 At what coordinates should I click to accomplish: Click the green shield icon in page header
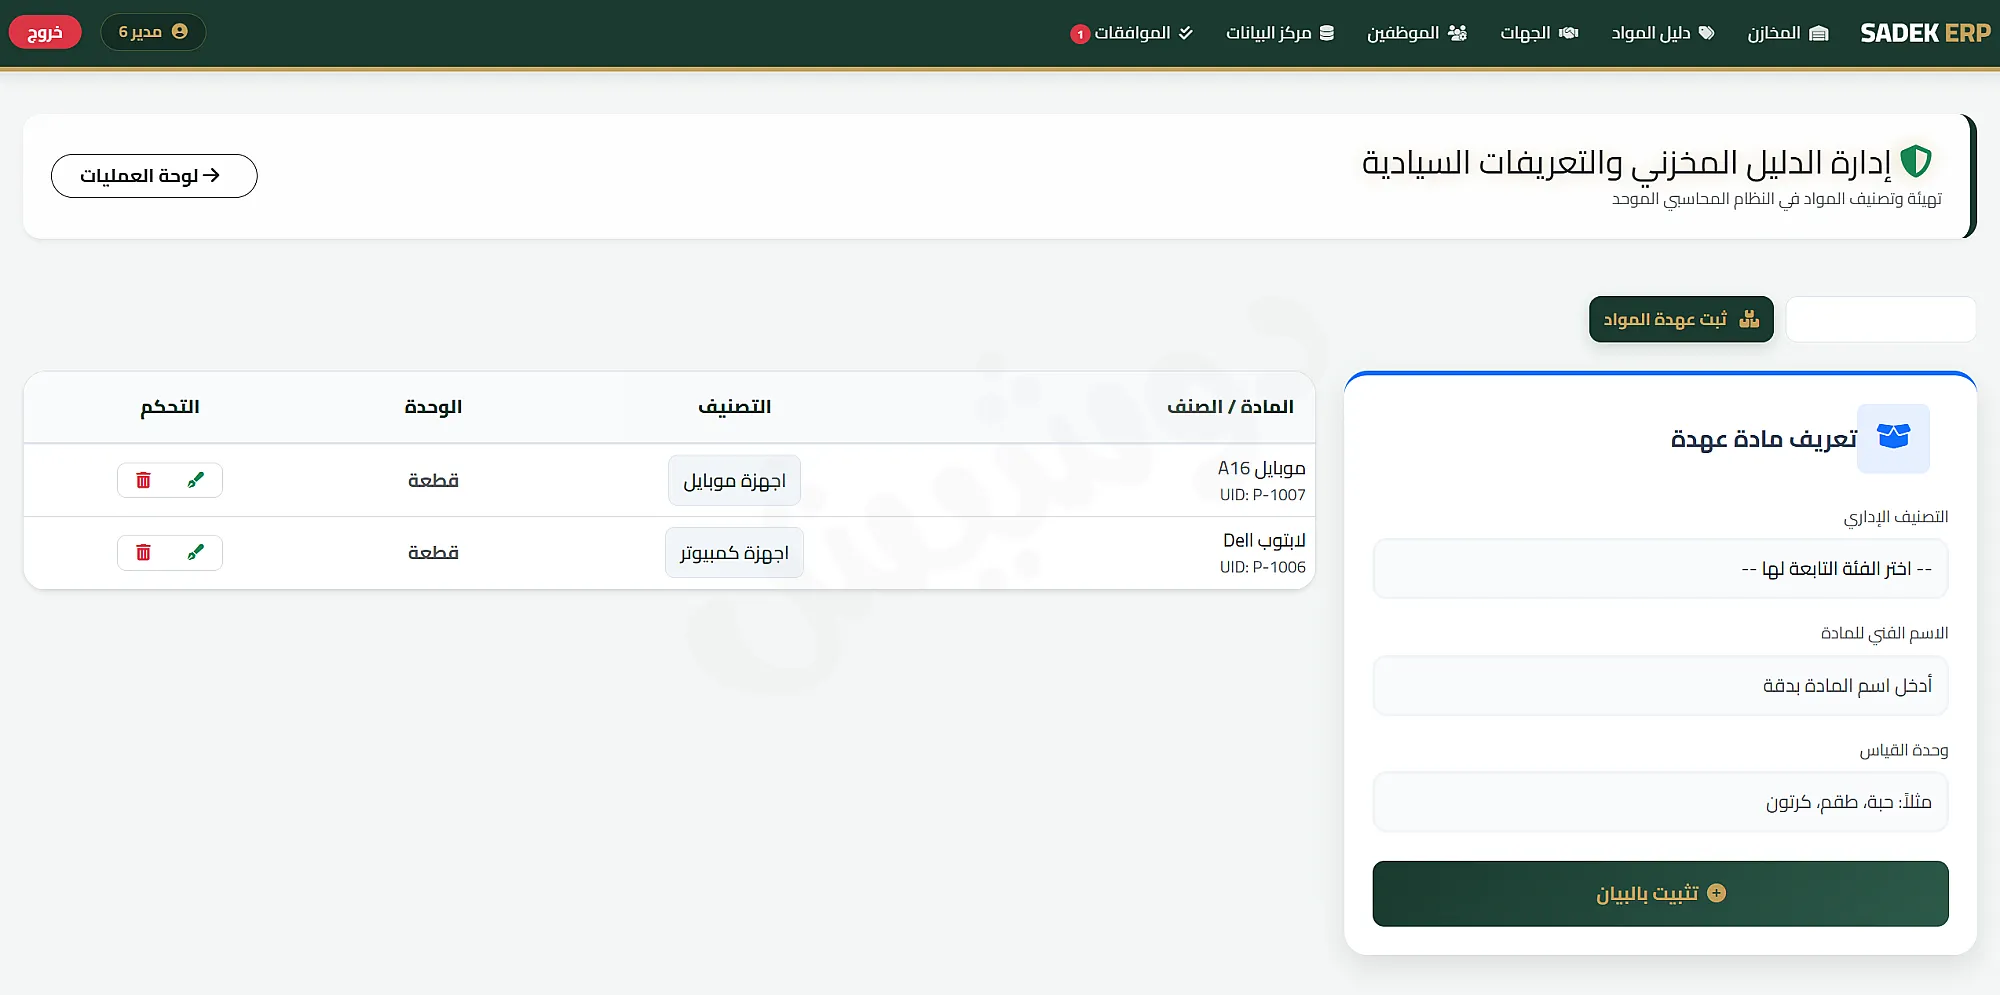point(1916,161)
